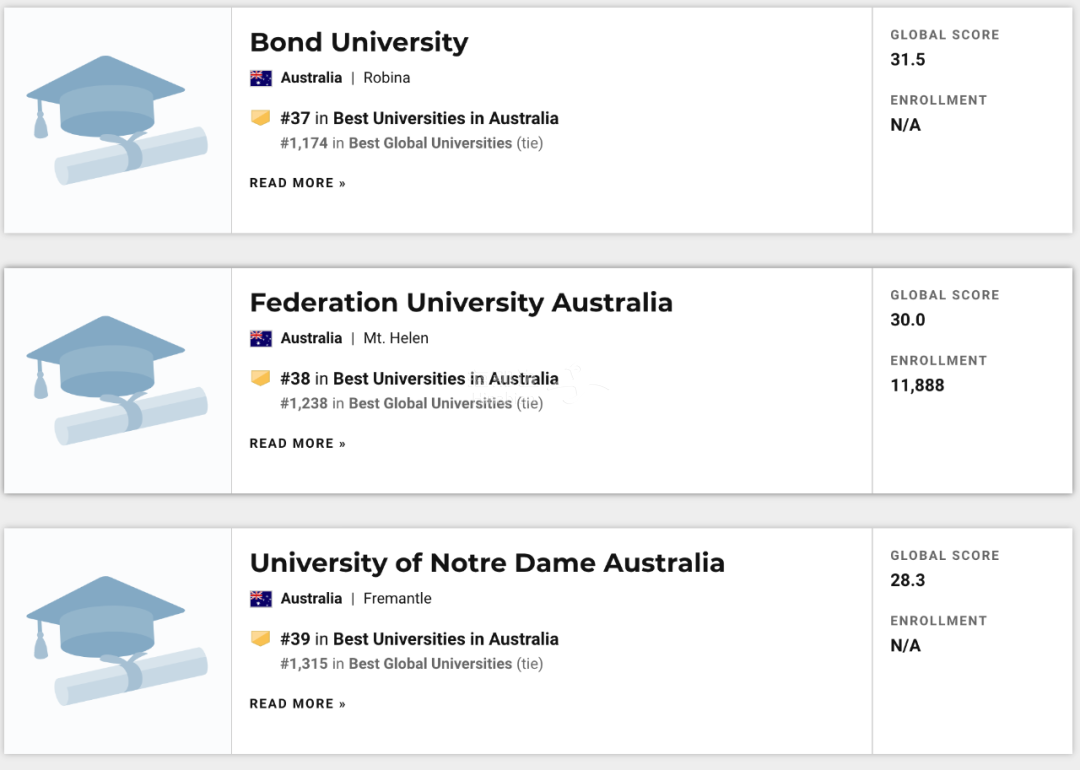
Task: Click Australian flag icon under Bond University
Action: click(260, 78)
